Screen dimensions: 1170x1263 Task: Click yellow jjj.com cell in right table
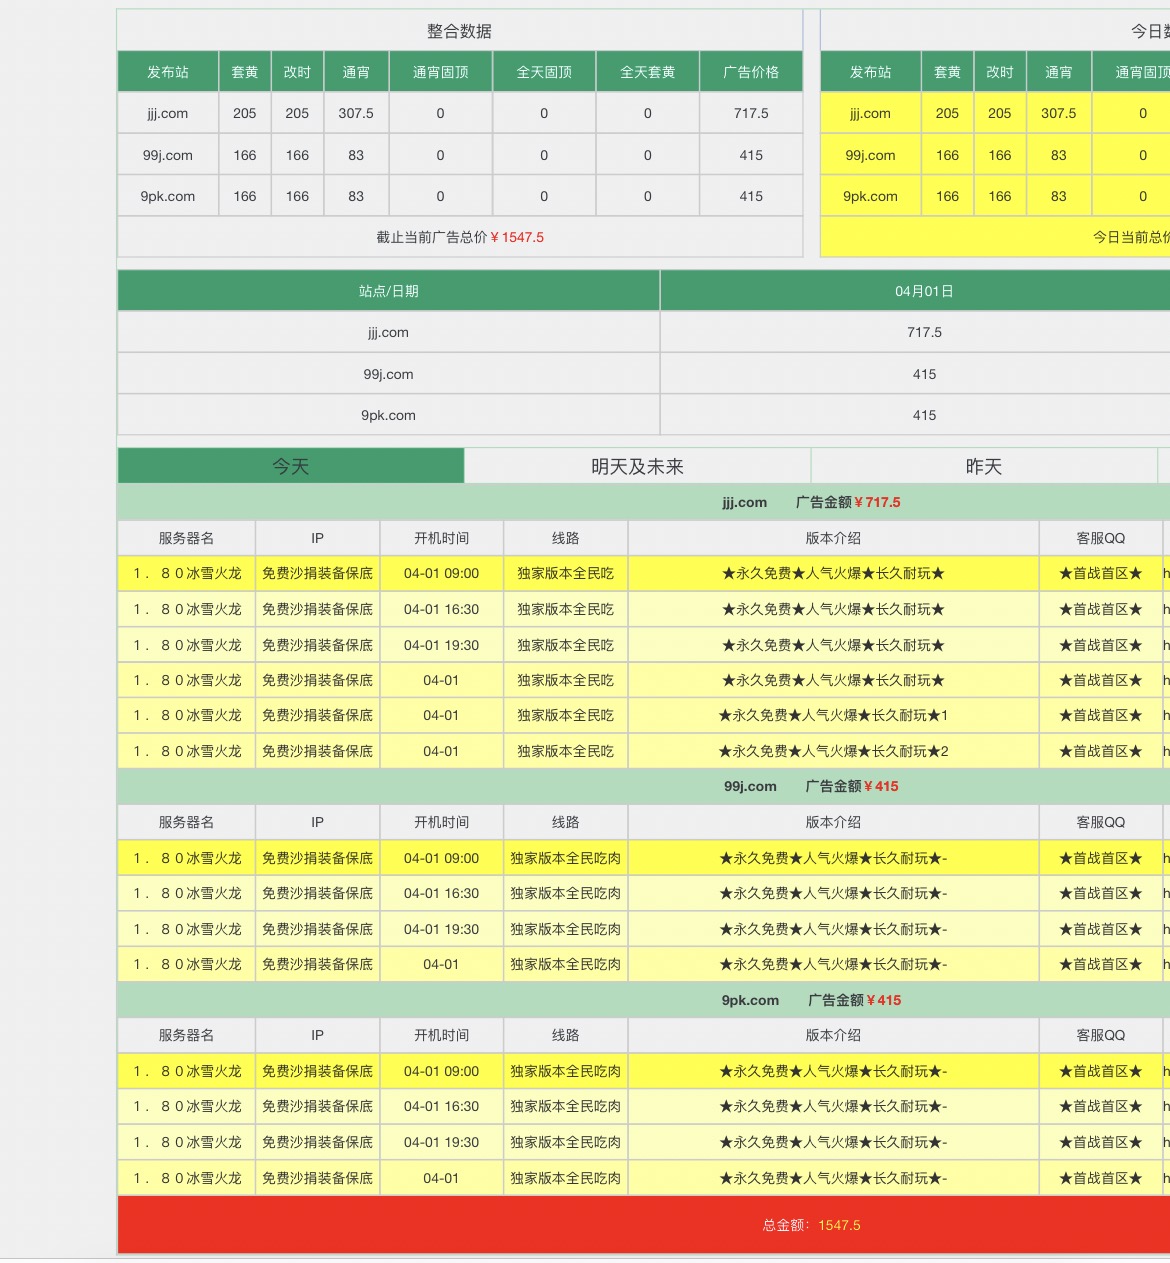(870, 113)
